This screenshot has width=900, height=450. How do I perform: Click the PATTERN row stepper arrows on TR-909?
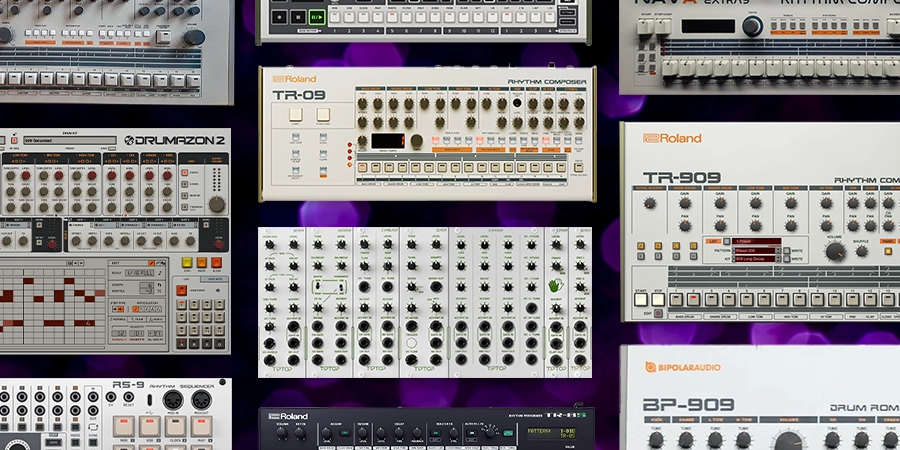pos(778,251)
